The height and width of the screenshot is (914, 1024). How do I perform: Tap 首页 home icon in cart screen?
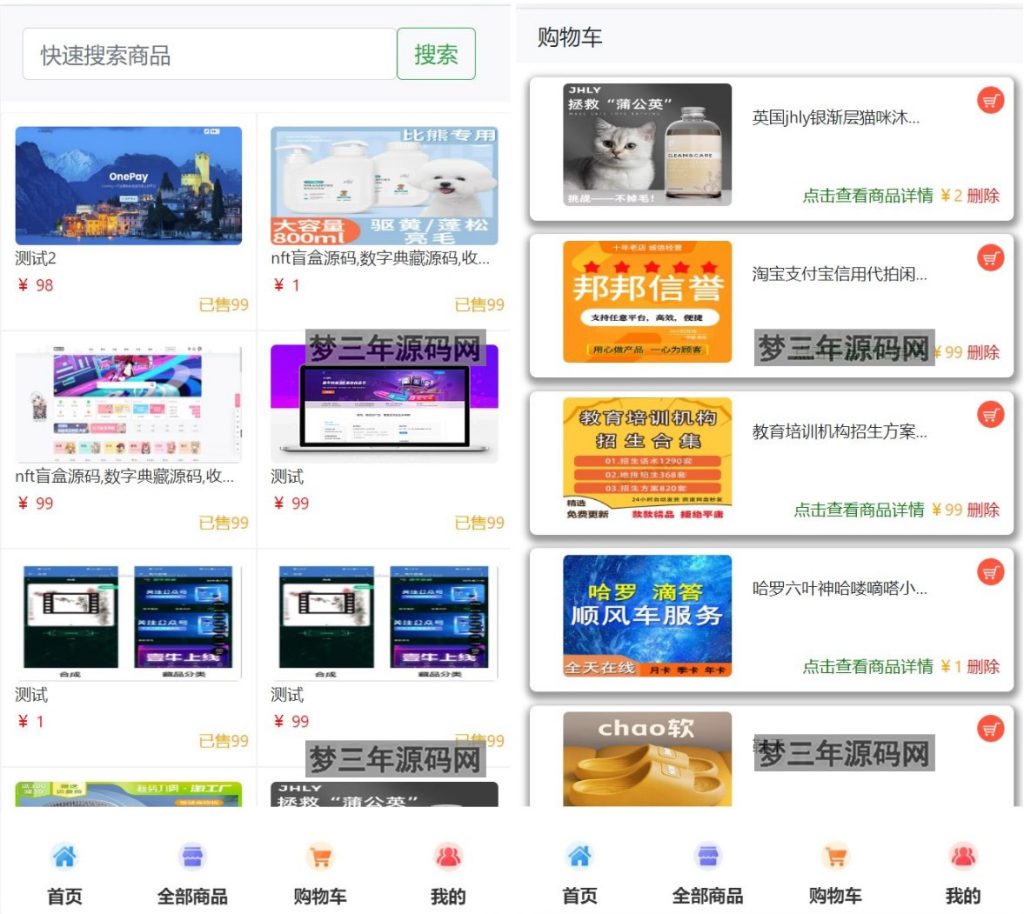click(579, 856)
